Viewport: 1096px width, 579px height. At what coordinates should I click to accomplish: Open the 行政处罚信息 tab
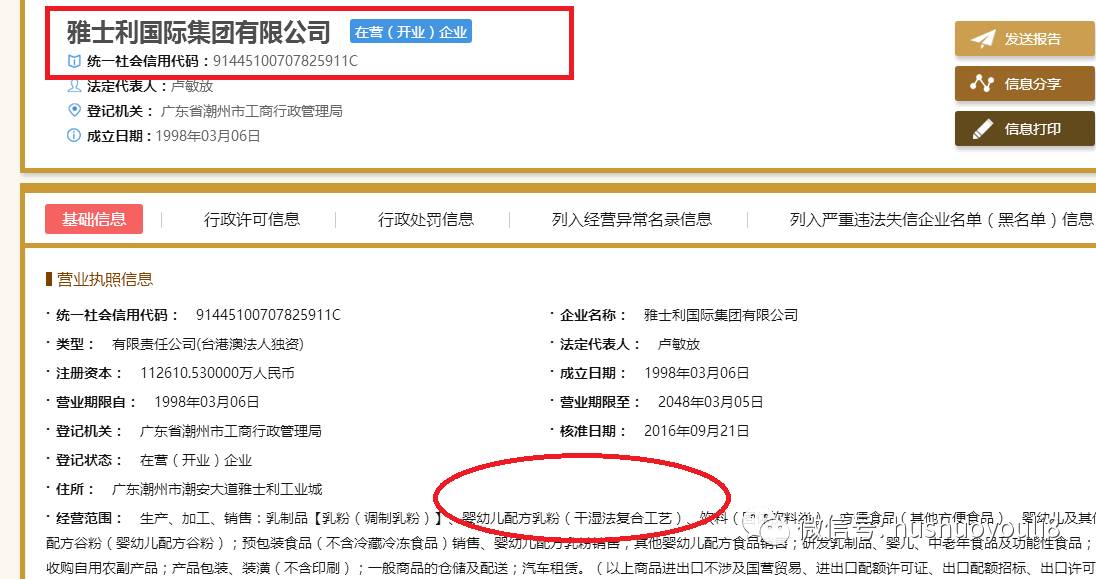(428, 219)
